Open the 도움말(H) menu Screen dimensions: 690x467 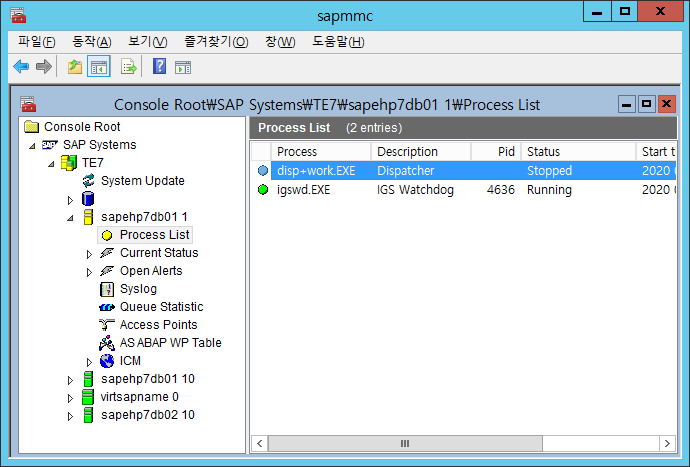click(x=338, y=42)
